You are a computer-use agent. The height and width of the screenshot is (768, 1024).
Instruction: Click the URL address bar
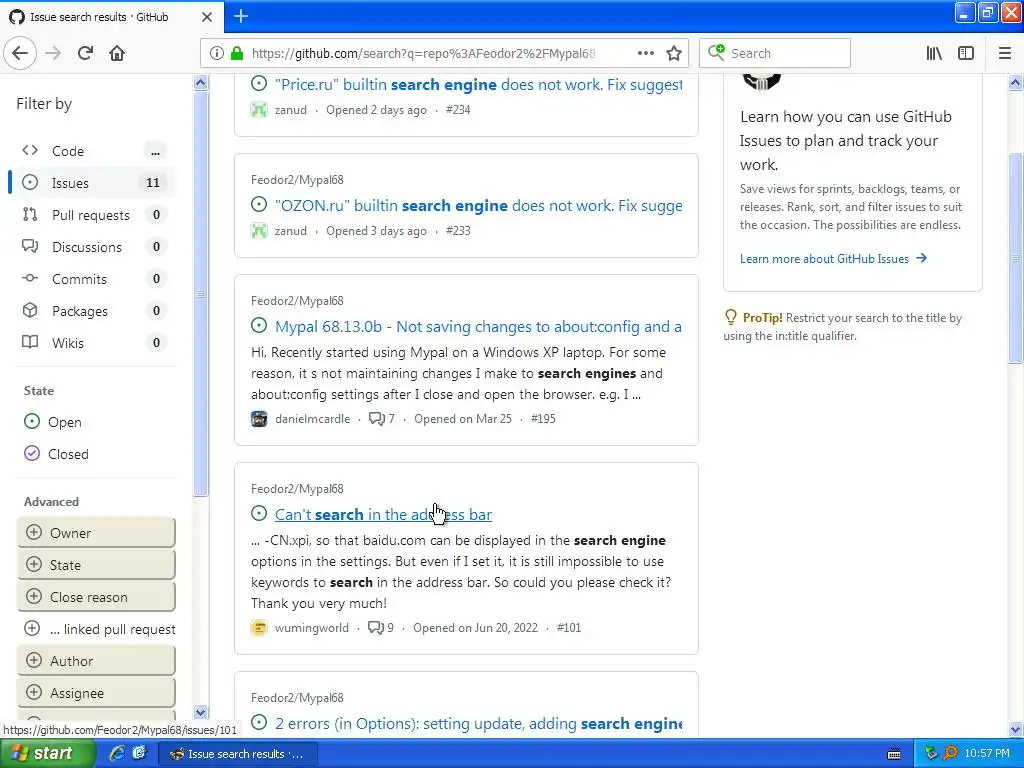coord(423,53)
